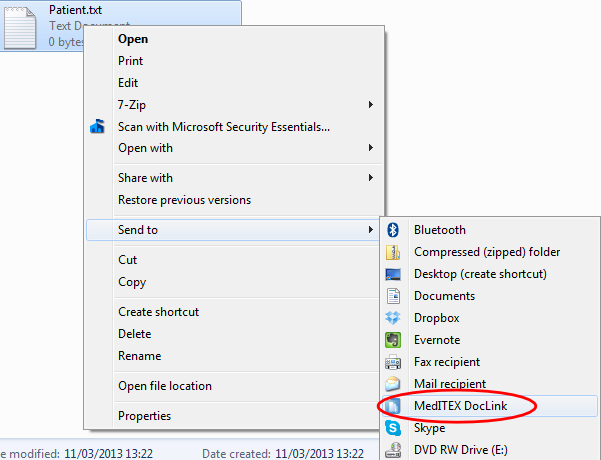
Task: Click the Mail recipient envelope icon
Action: click(393, 384)
